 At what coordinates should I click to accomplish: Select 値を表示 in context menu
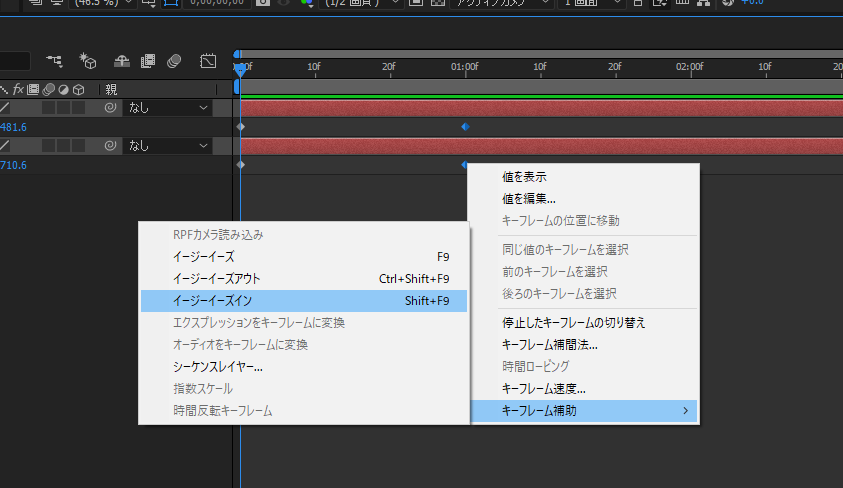tap(584, 177)
